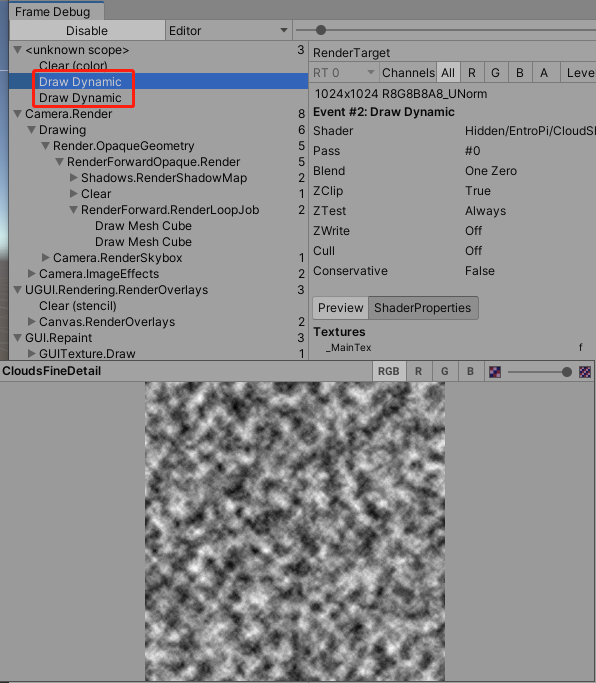Select the RGB mode in the CloudsFineDetail preview
The width and height of the screenshot is (596, 683).
pyautogui.click(x=389, y=371)
